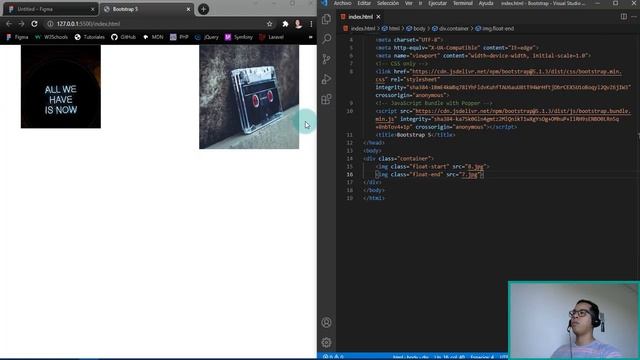Open the MDN bookmark
The width and height of the screenshot is (640, 360).
pos(153,37)
